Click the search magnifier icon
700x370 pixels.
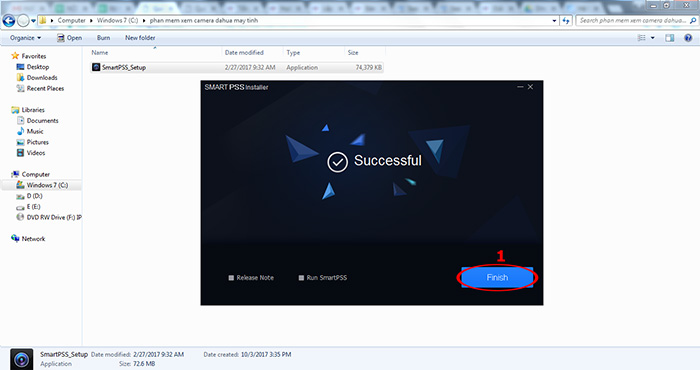tap(693, 21)
